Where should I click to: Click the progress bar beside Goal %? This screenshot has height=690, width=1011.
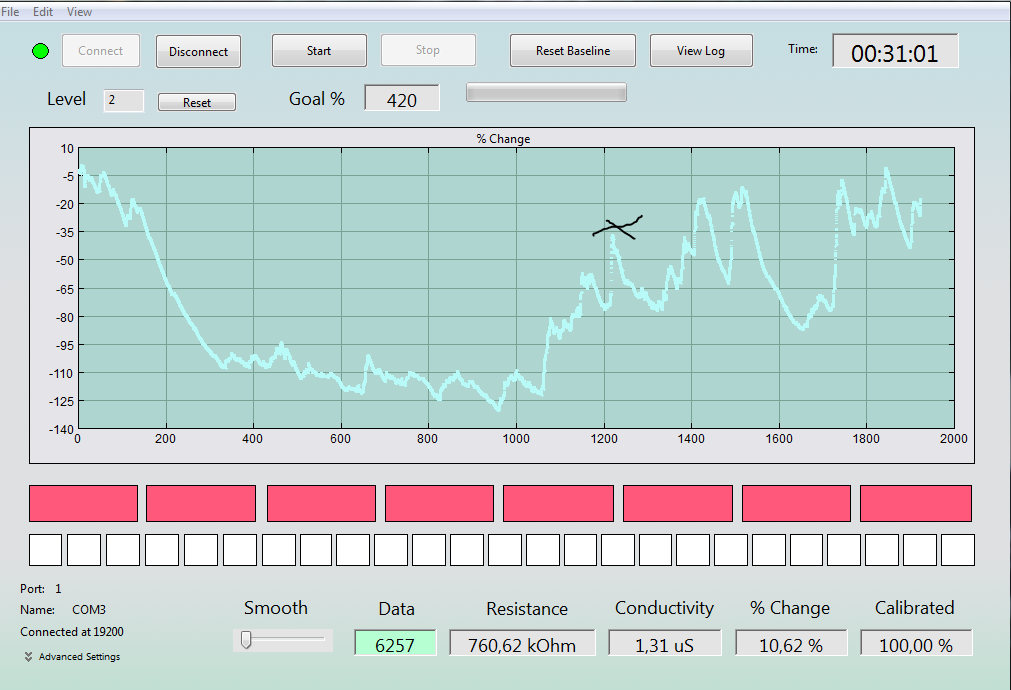coord(546,93)
